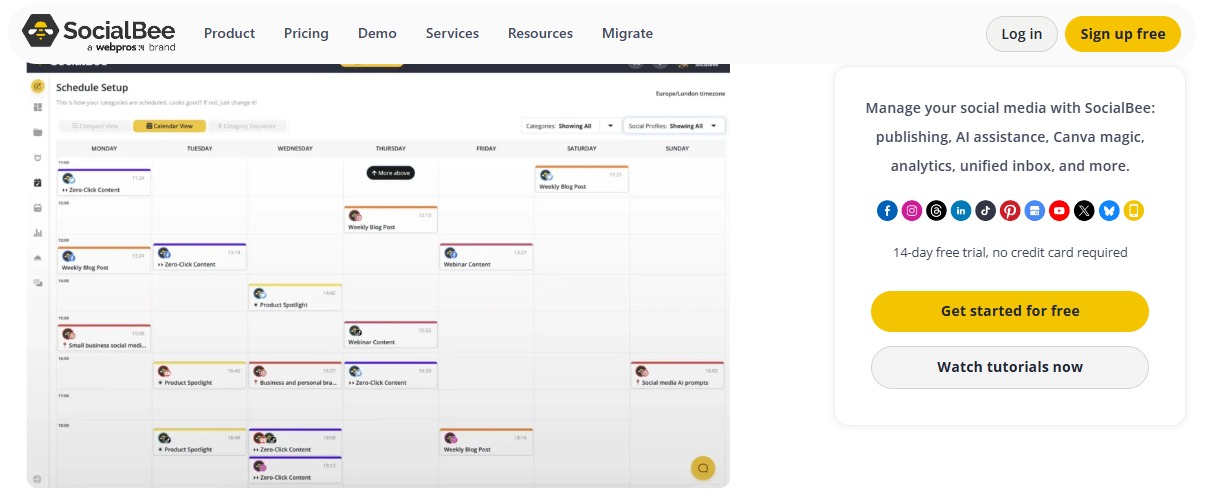Open Thursday Webinar Content card

pos(391,335)
